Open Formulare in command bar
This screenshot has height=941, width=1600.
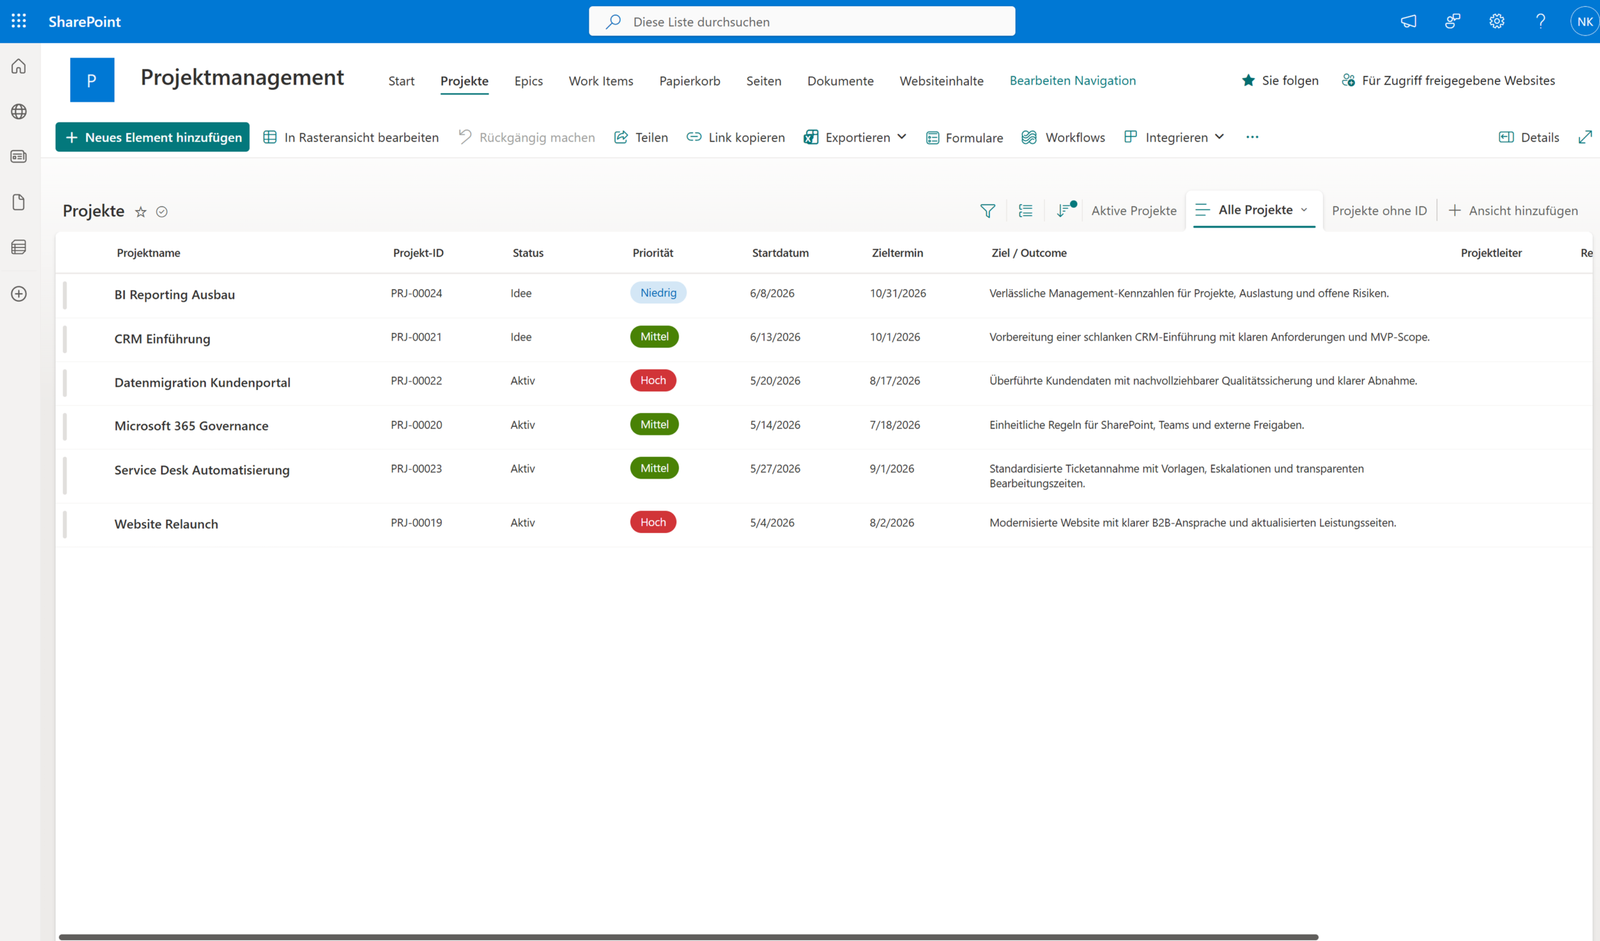965,138
